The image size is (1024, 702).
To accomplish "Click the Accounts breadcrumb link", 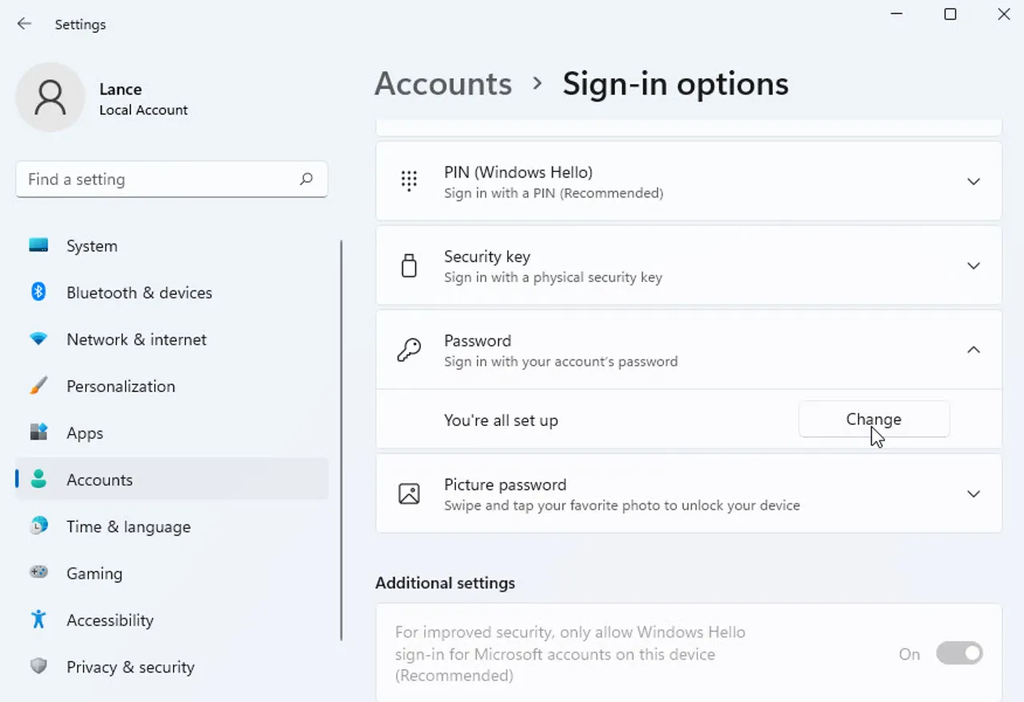I will (443, 84).
